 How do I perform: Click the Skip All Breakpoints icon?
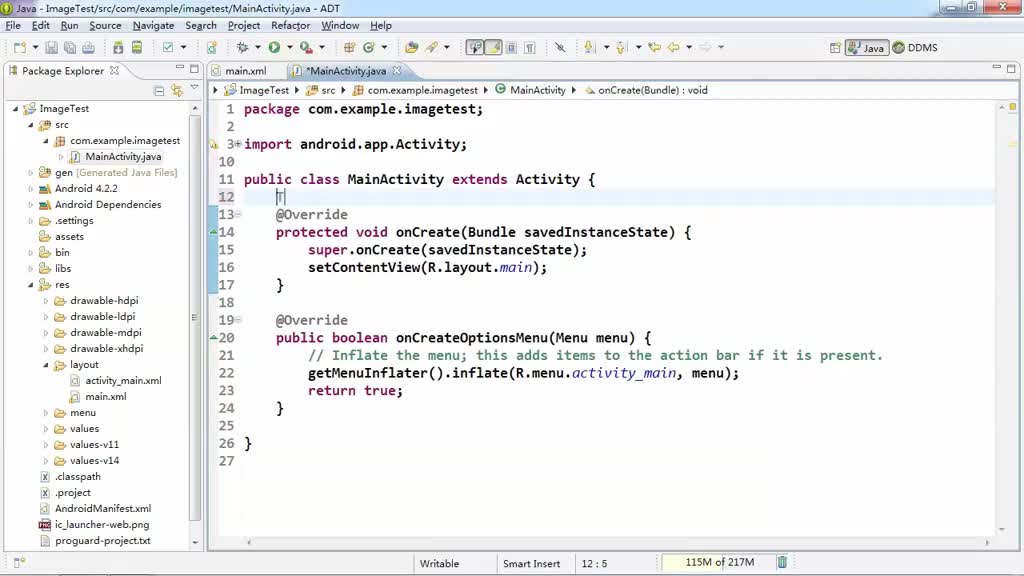coord(560,48)
